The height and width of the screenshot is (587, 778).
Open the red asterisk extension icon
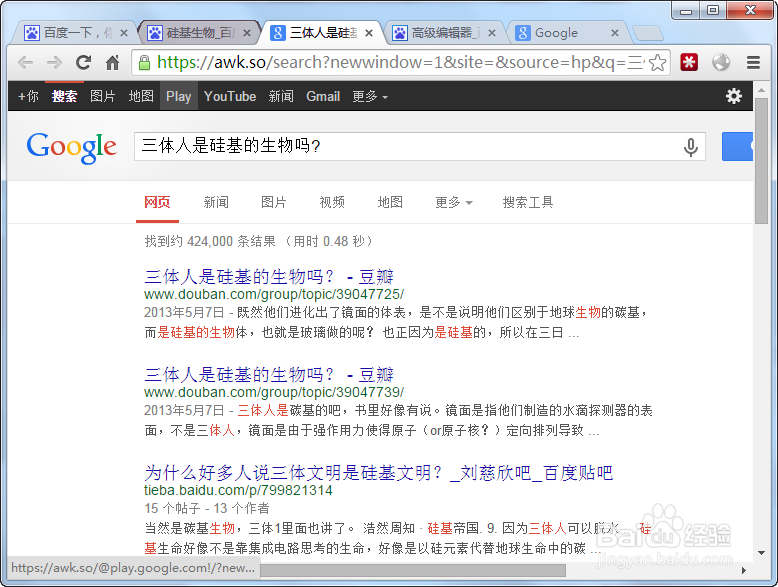(x=689, y=63)
